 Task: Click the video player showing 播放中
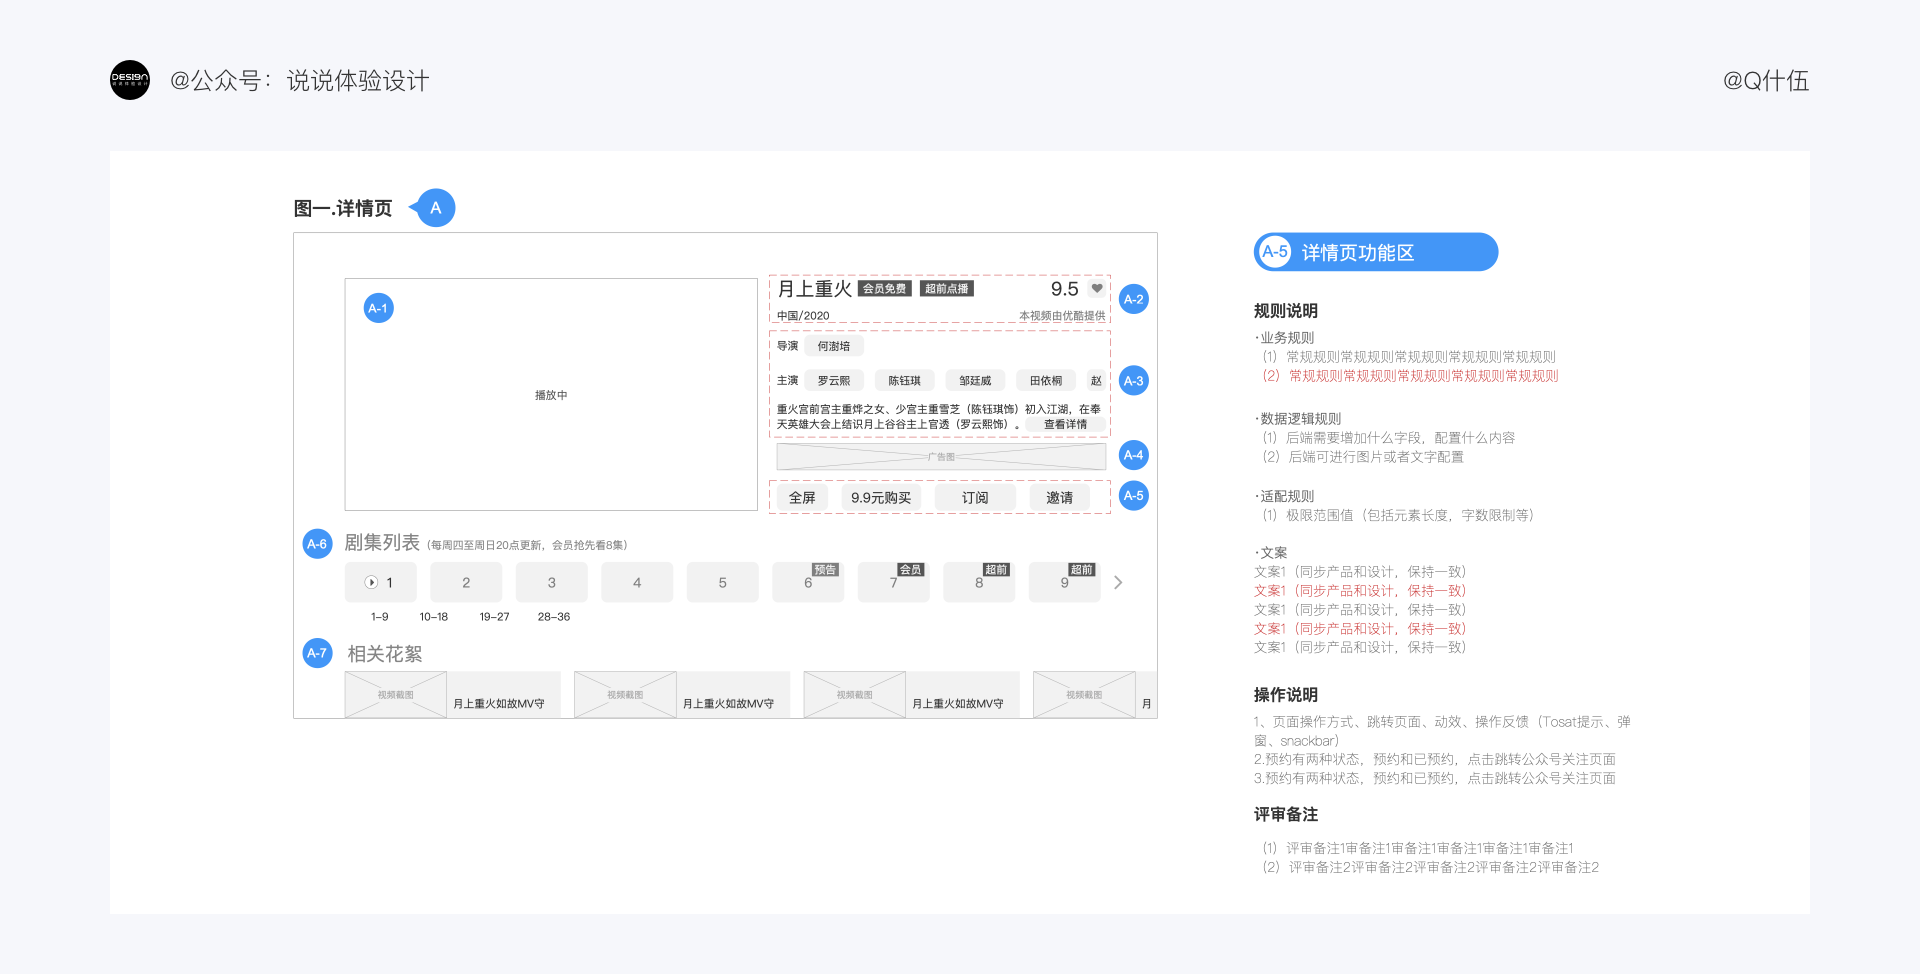point(551,395)
